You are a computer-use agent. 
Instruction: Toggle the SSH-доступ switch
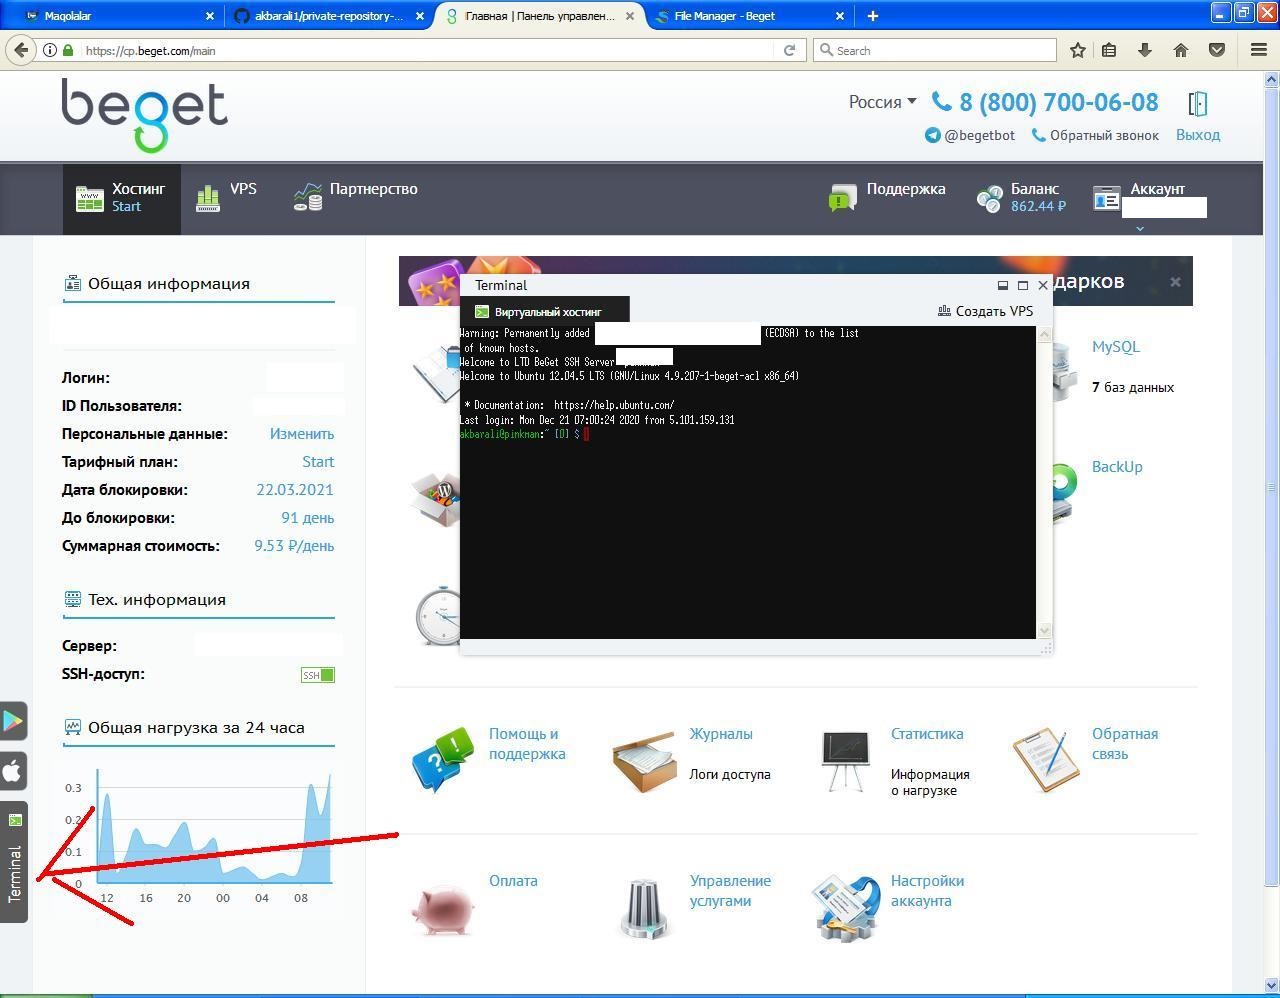click(318, 675)
